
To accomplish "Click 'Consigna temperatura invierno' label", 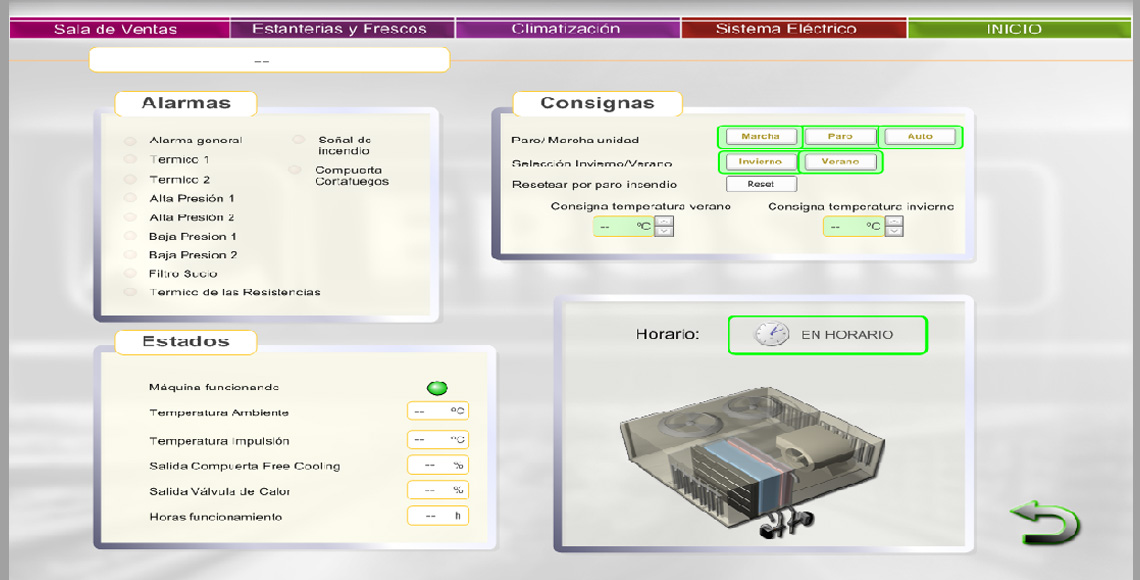I will tap(861, 206).
